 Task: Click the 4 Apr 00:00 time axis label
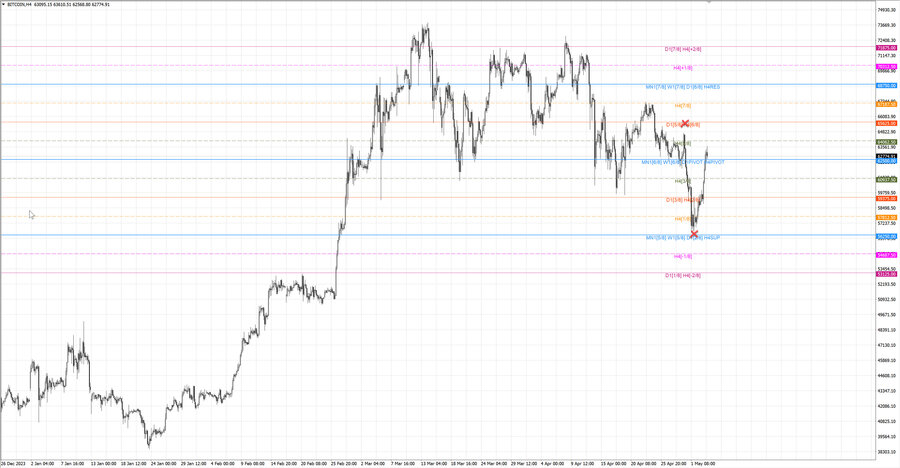coord(552,463)
